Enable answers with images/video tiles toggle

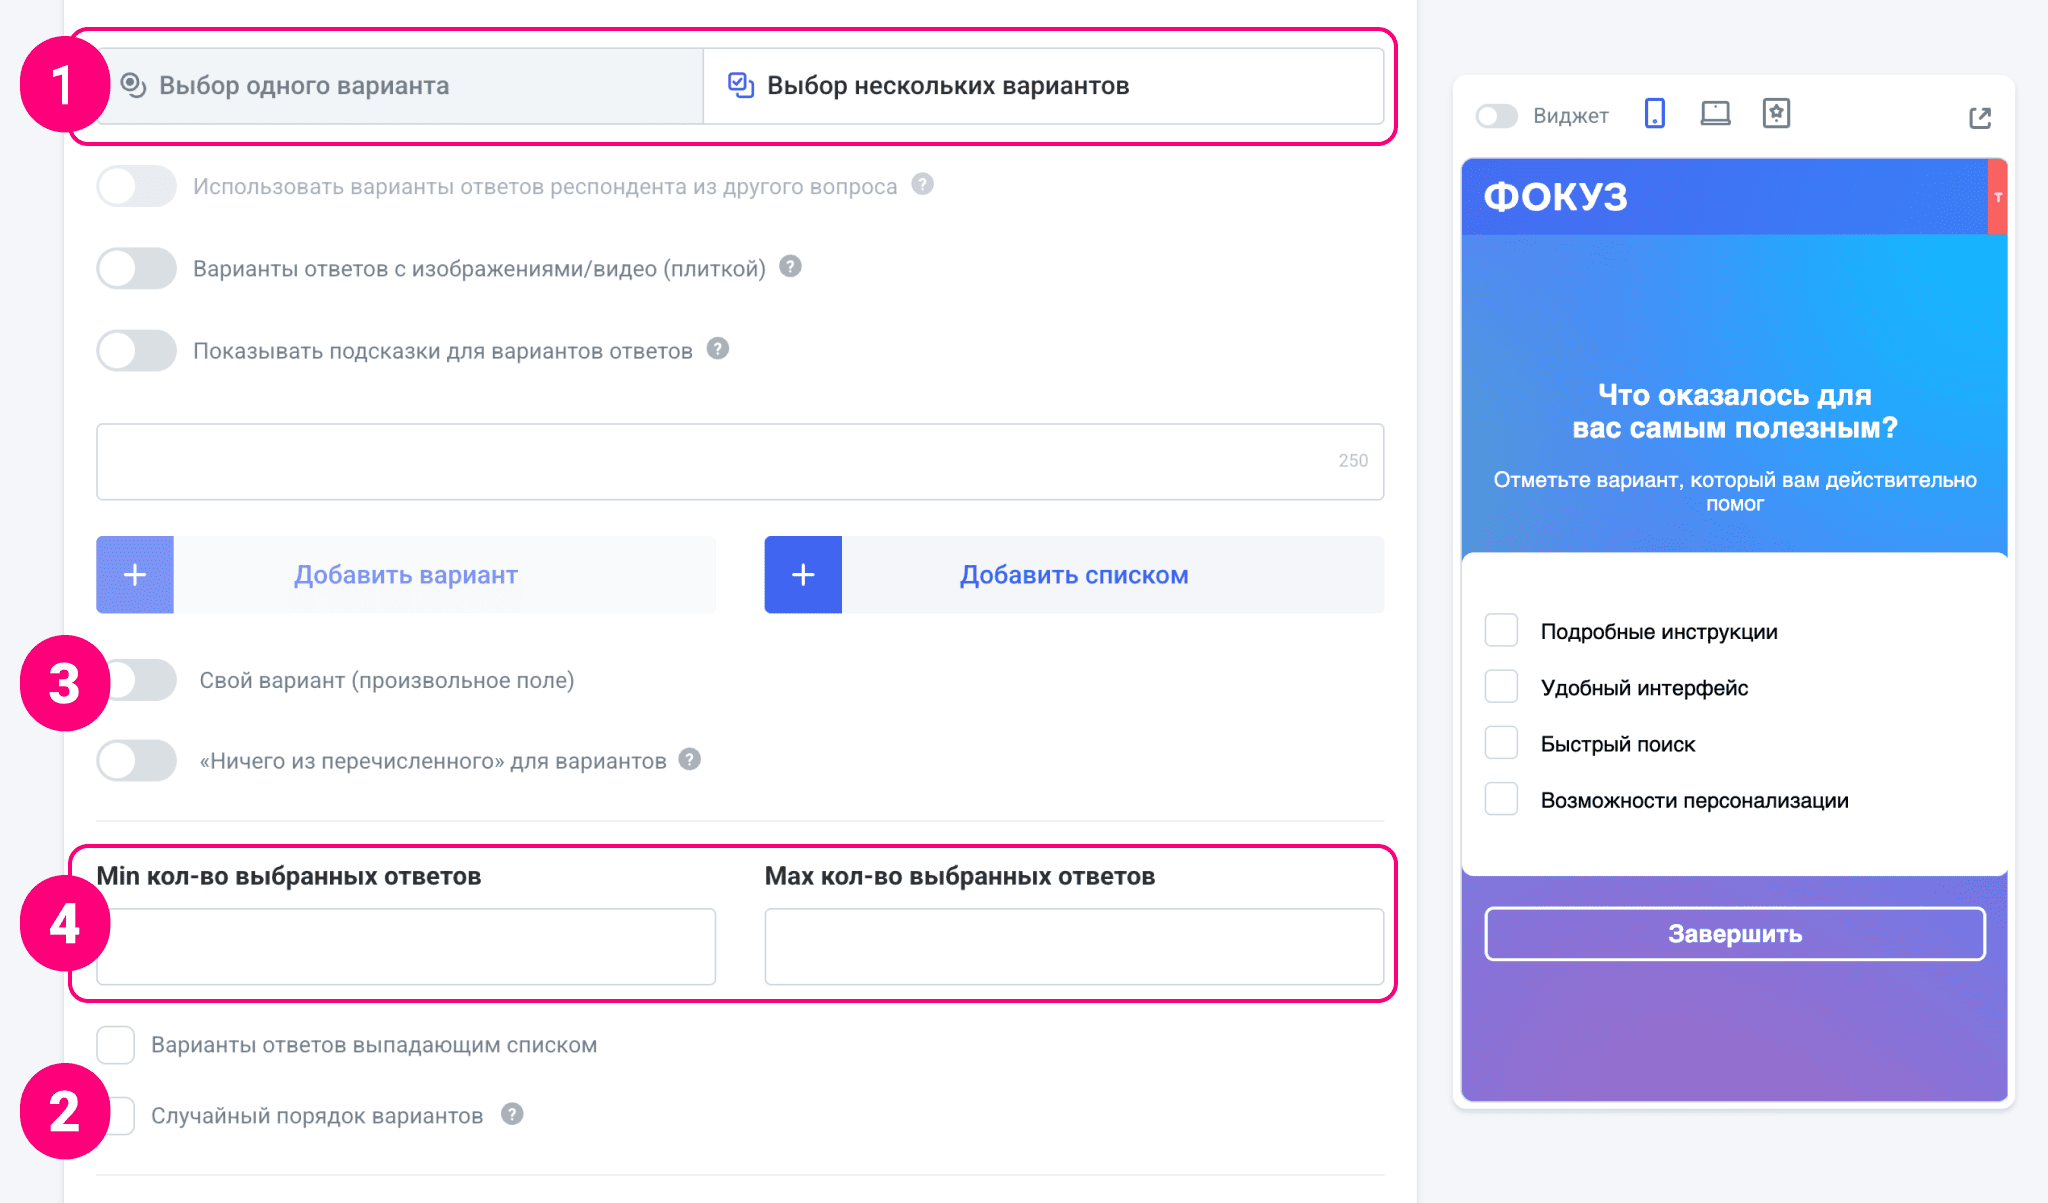(x=137, y=268)
